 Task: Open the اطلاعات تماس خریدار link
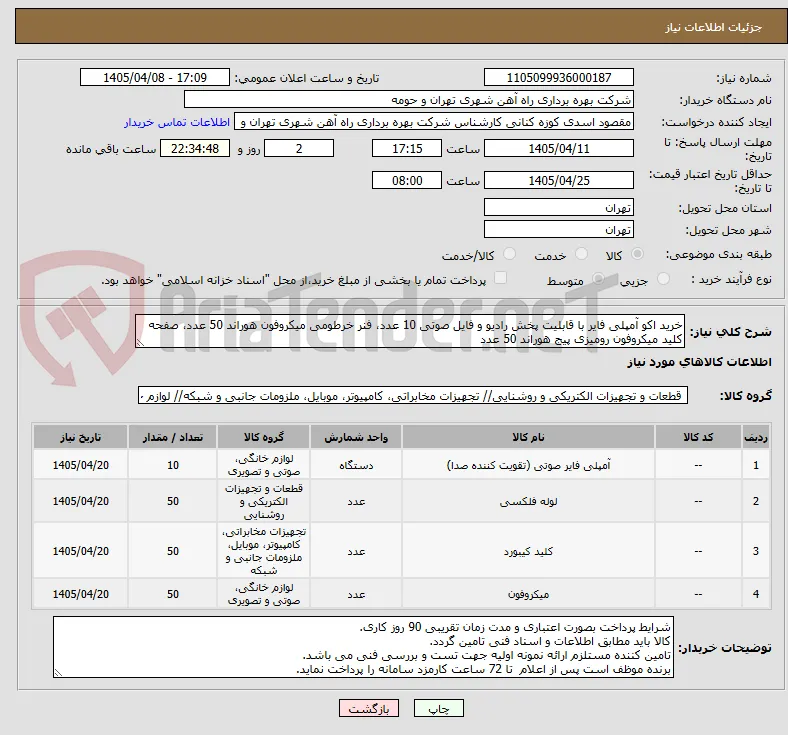pos(177,123)
